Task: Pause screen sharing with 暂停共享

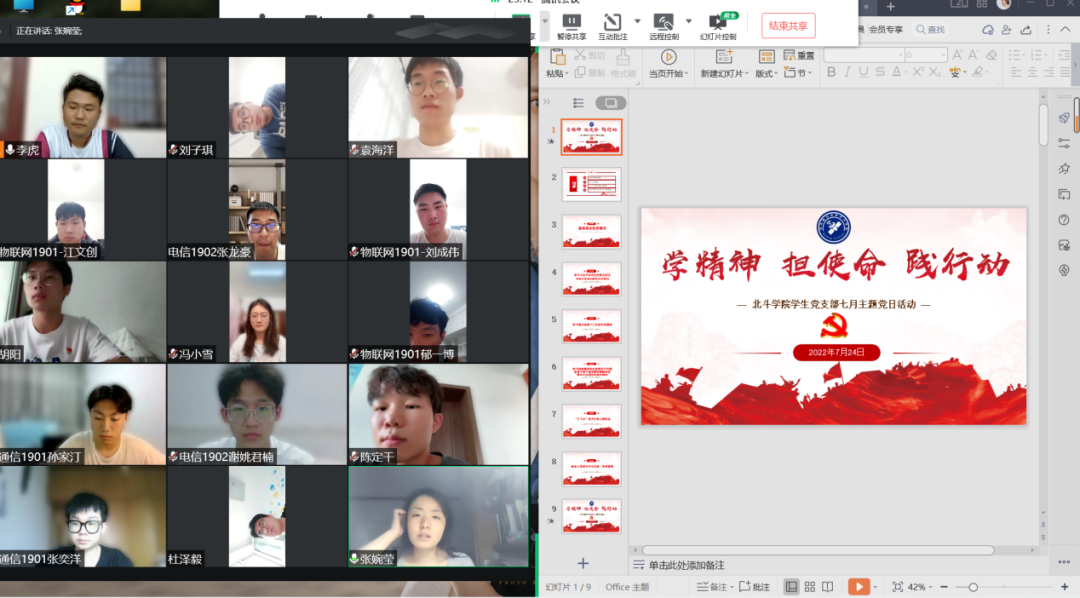Action: pyautogui.click(x=571, y=26)
